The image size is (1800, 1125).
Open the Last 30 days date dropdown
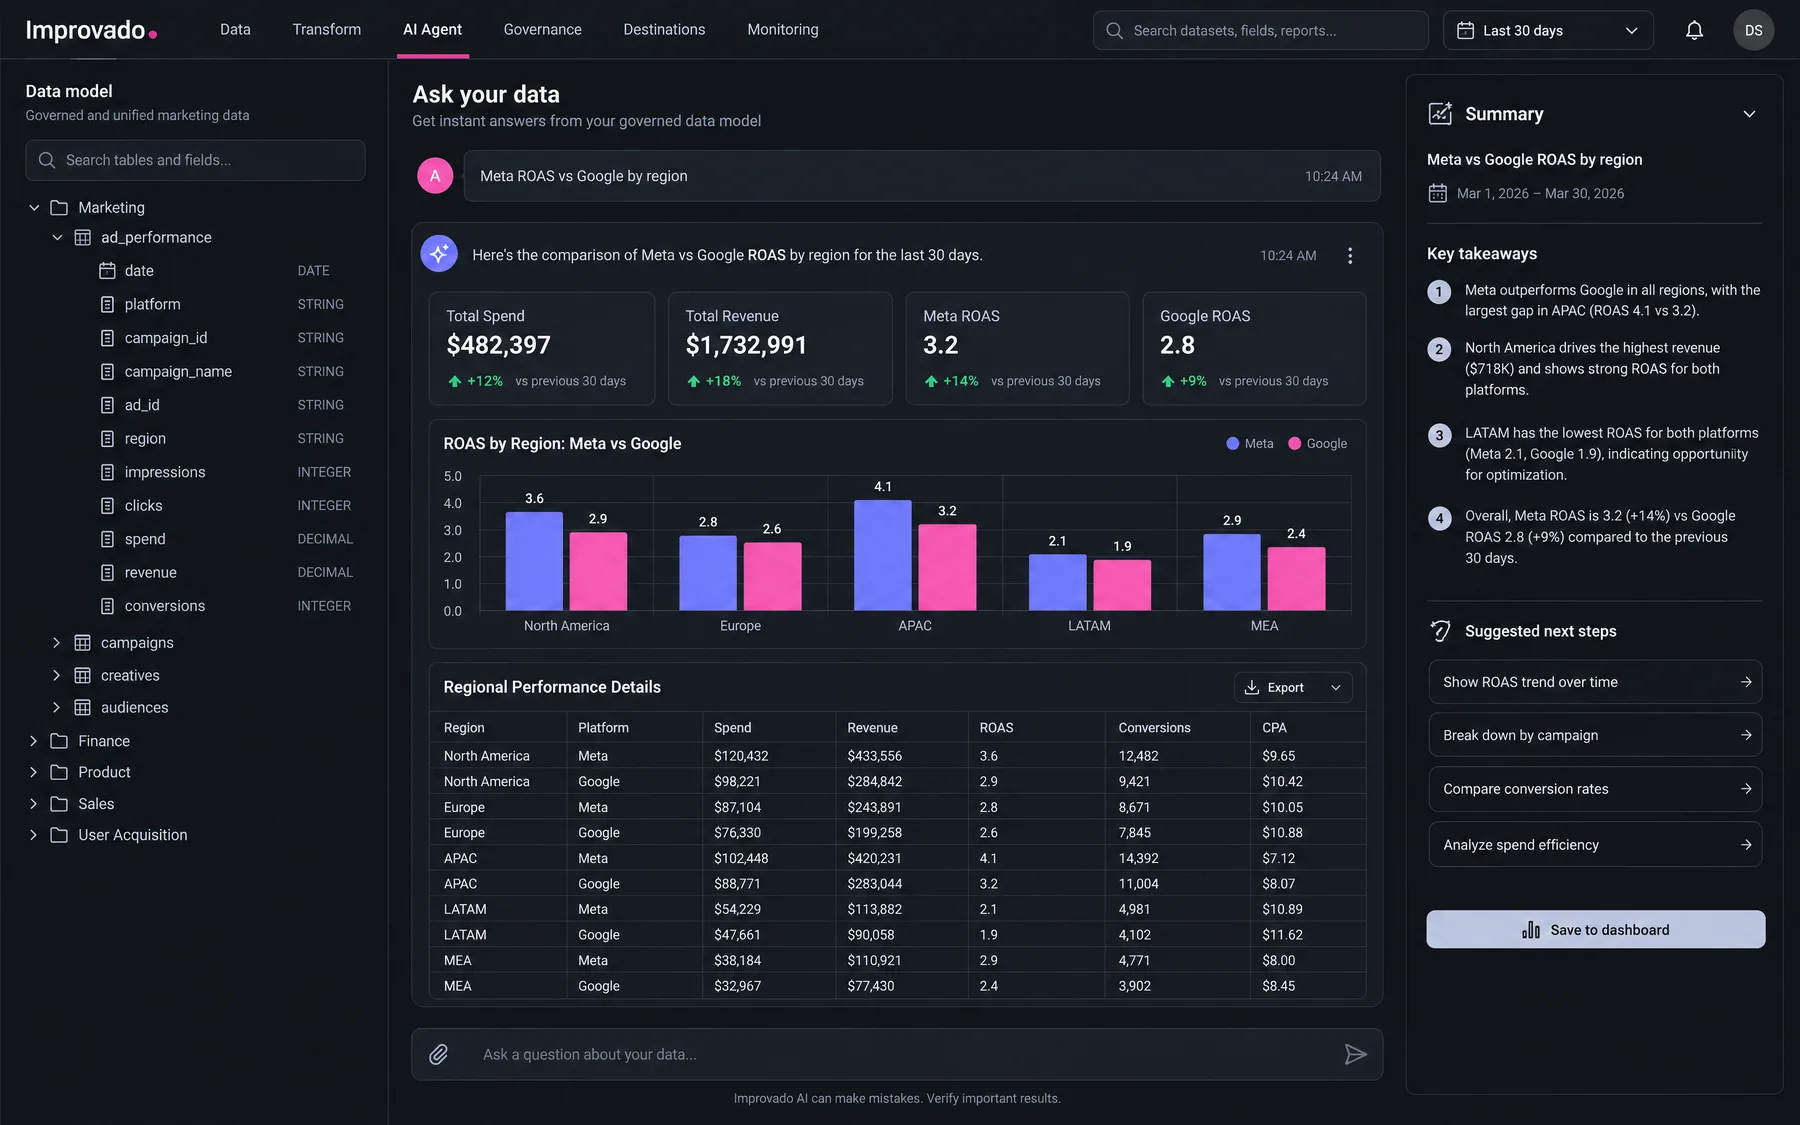(1547, 31)
